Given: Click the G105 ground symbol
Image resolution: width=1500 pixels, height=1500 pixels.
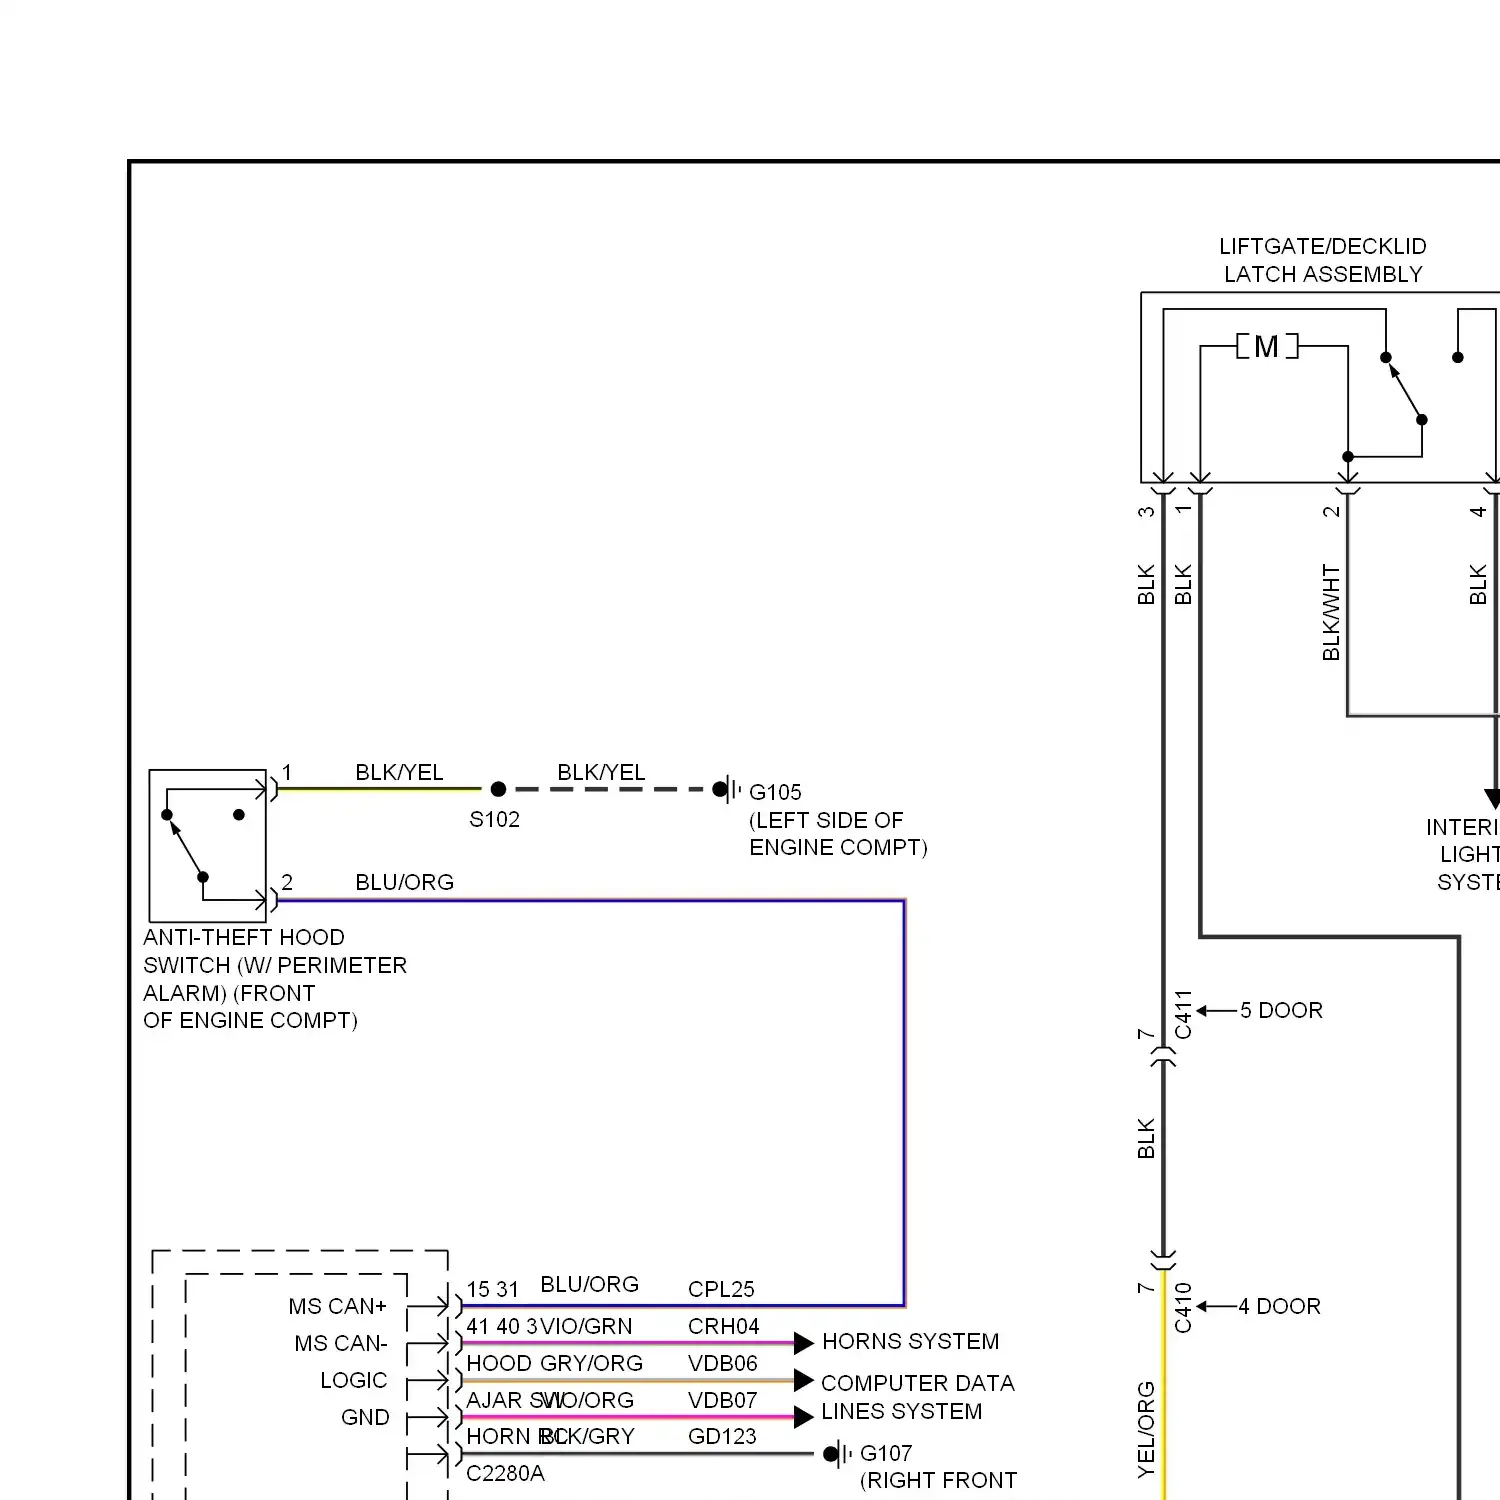Looking at the screenshot, I should tap(728, 789).
